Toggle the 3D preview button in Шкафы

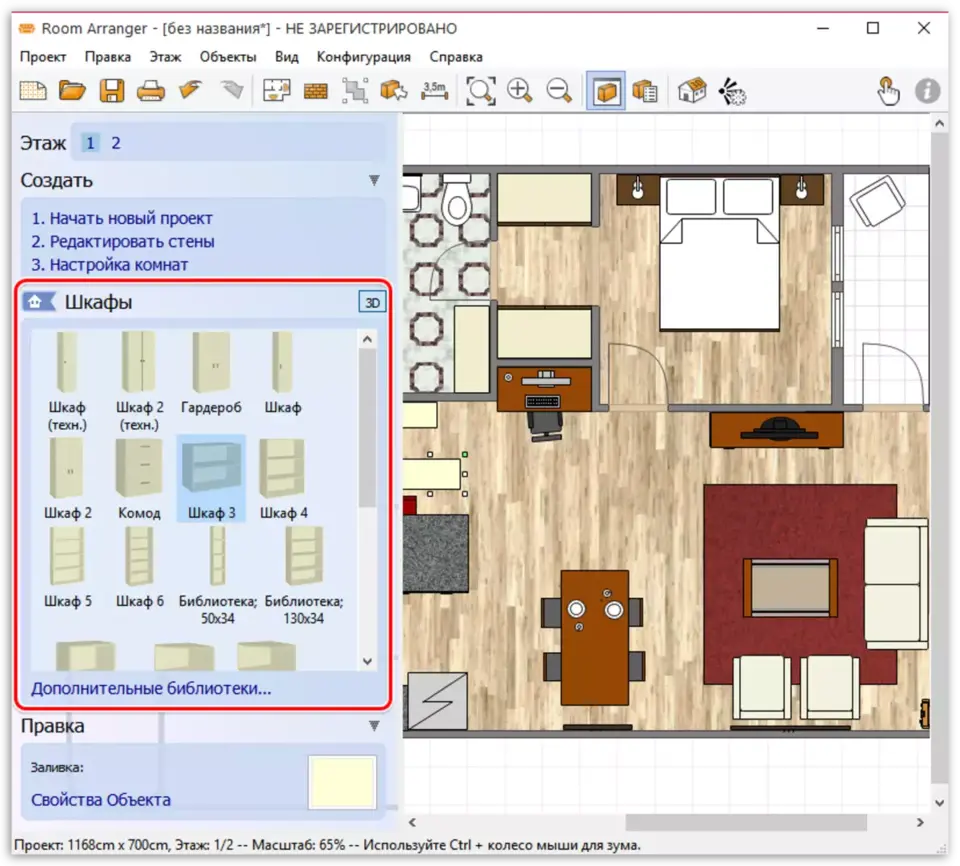coord(372,303)
